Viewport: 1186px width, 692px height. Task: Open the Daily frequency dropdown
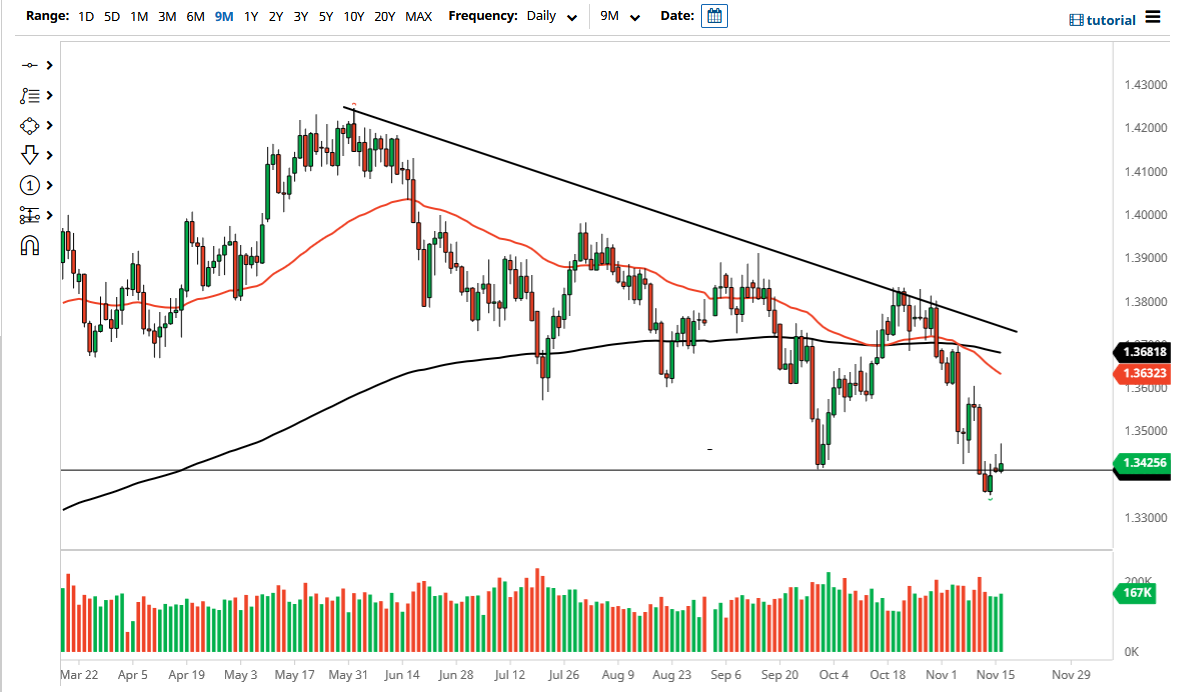550,16
